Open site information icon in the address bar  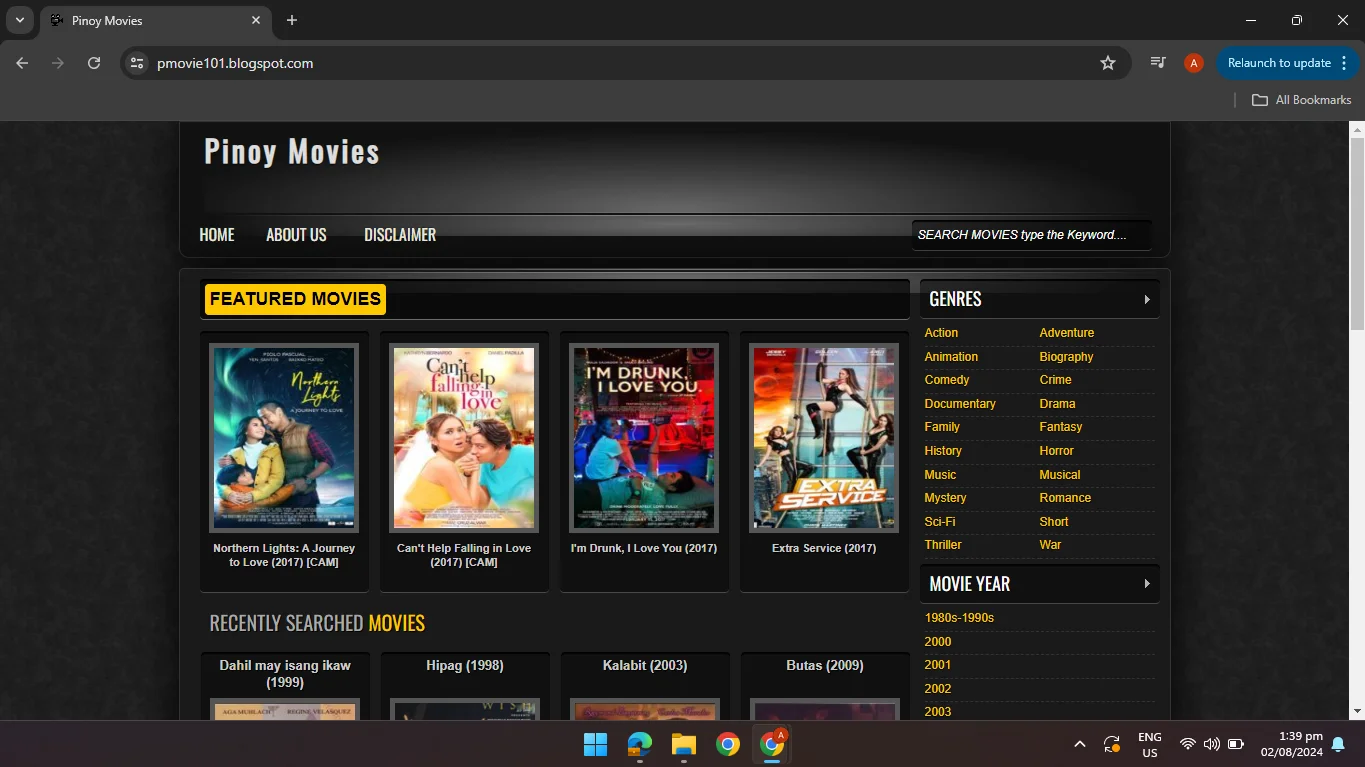[x=137, y=63]
